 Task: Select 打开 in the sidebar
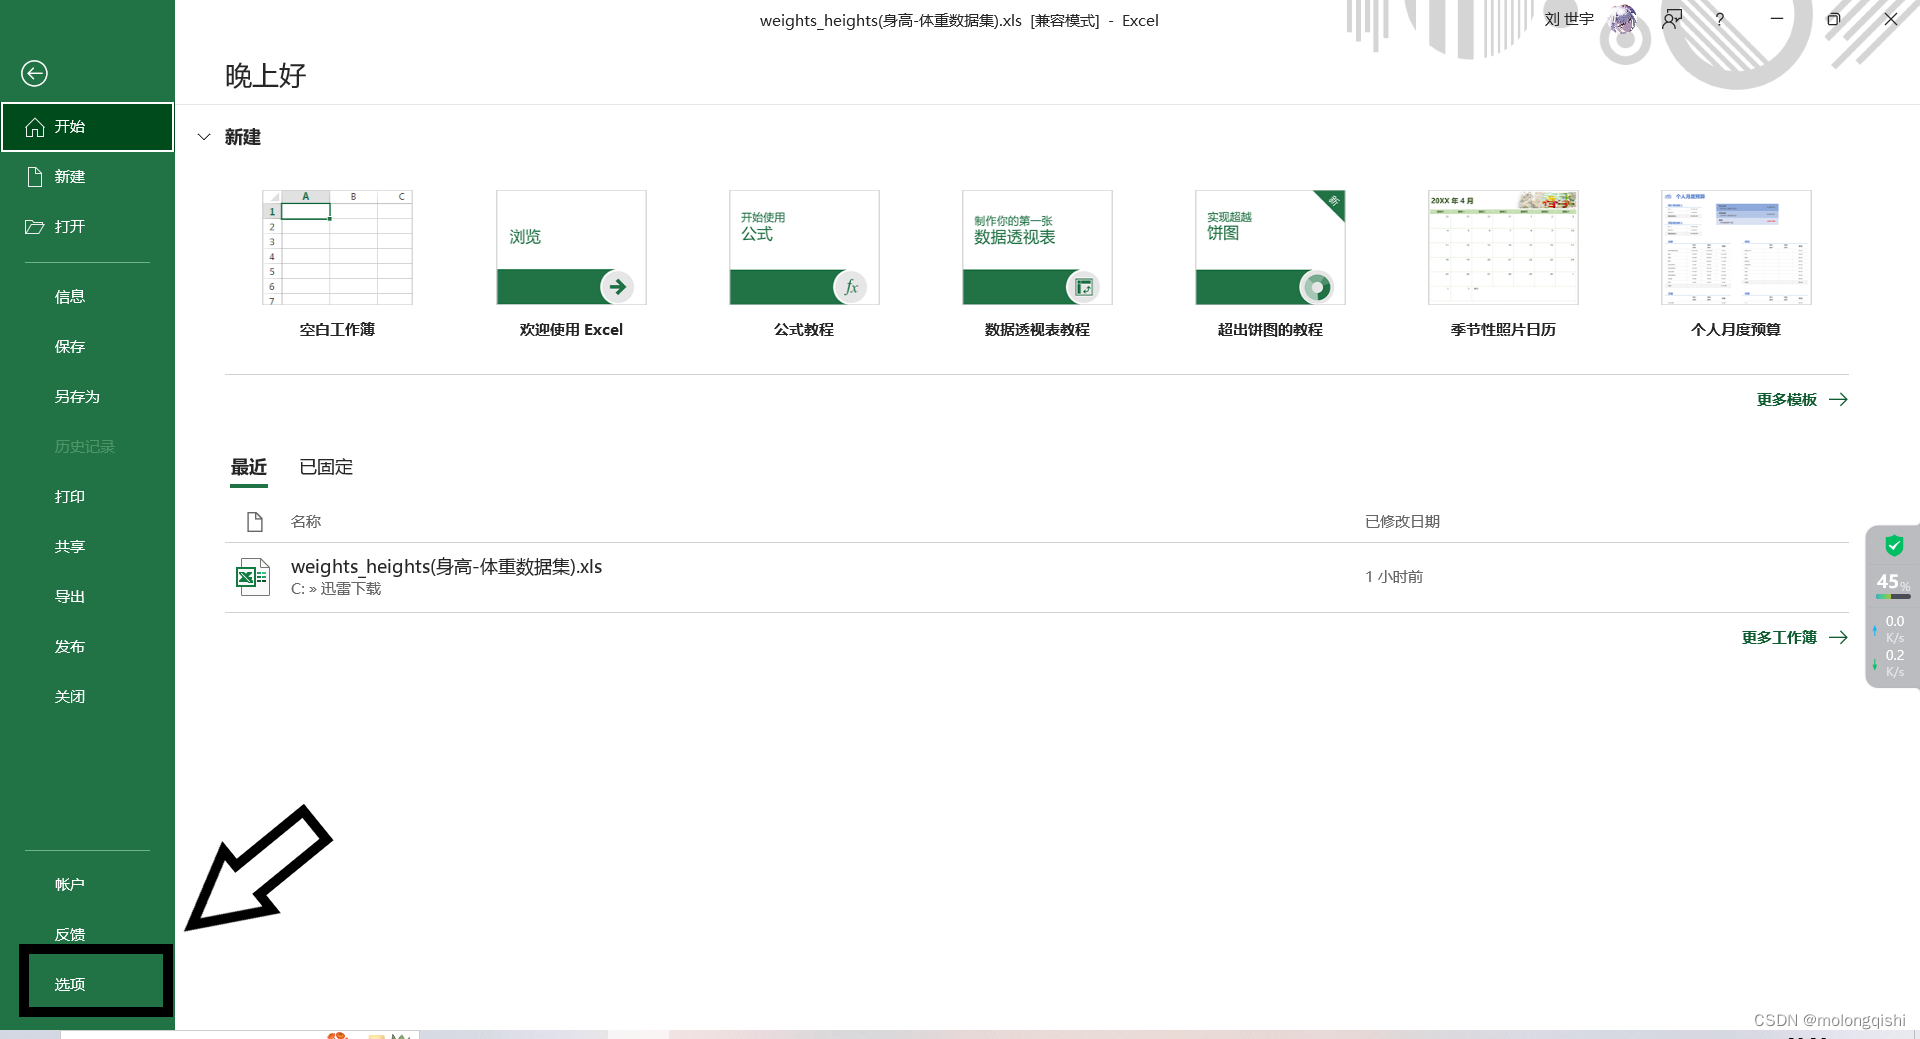[87, 227]
